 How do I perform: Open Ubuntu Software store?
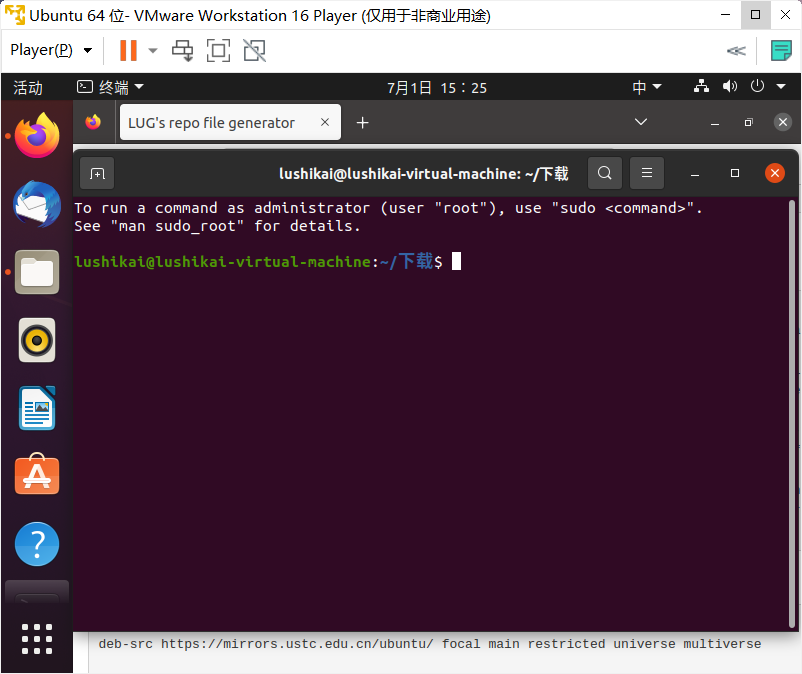37,476
